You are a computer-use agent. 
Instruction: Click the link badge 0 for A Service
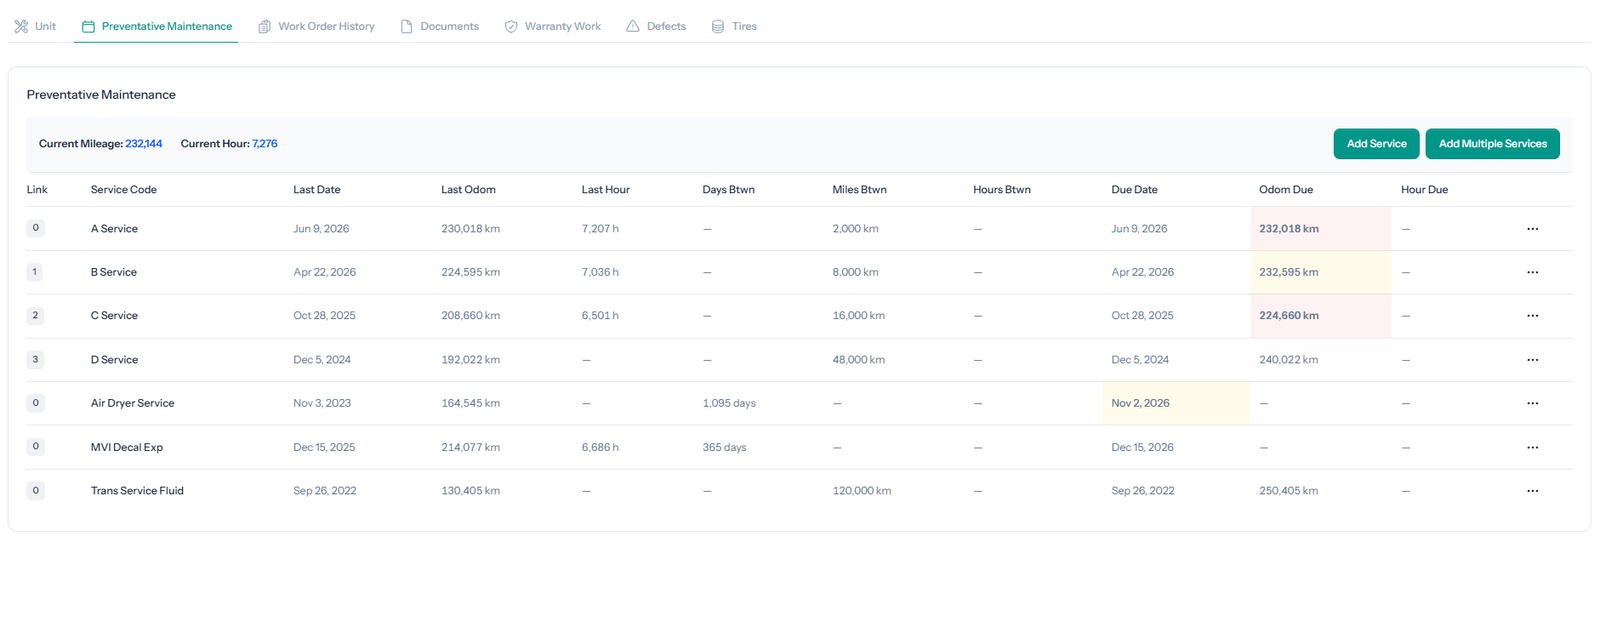tap(35, 228)
